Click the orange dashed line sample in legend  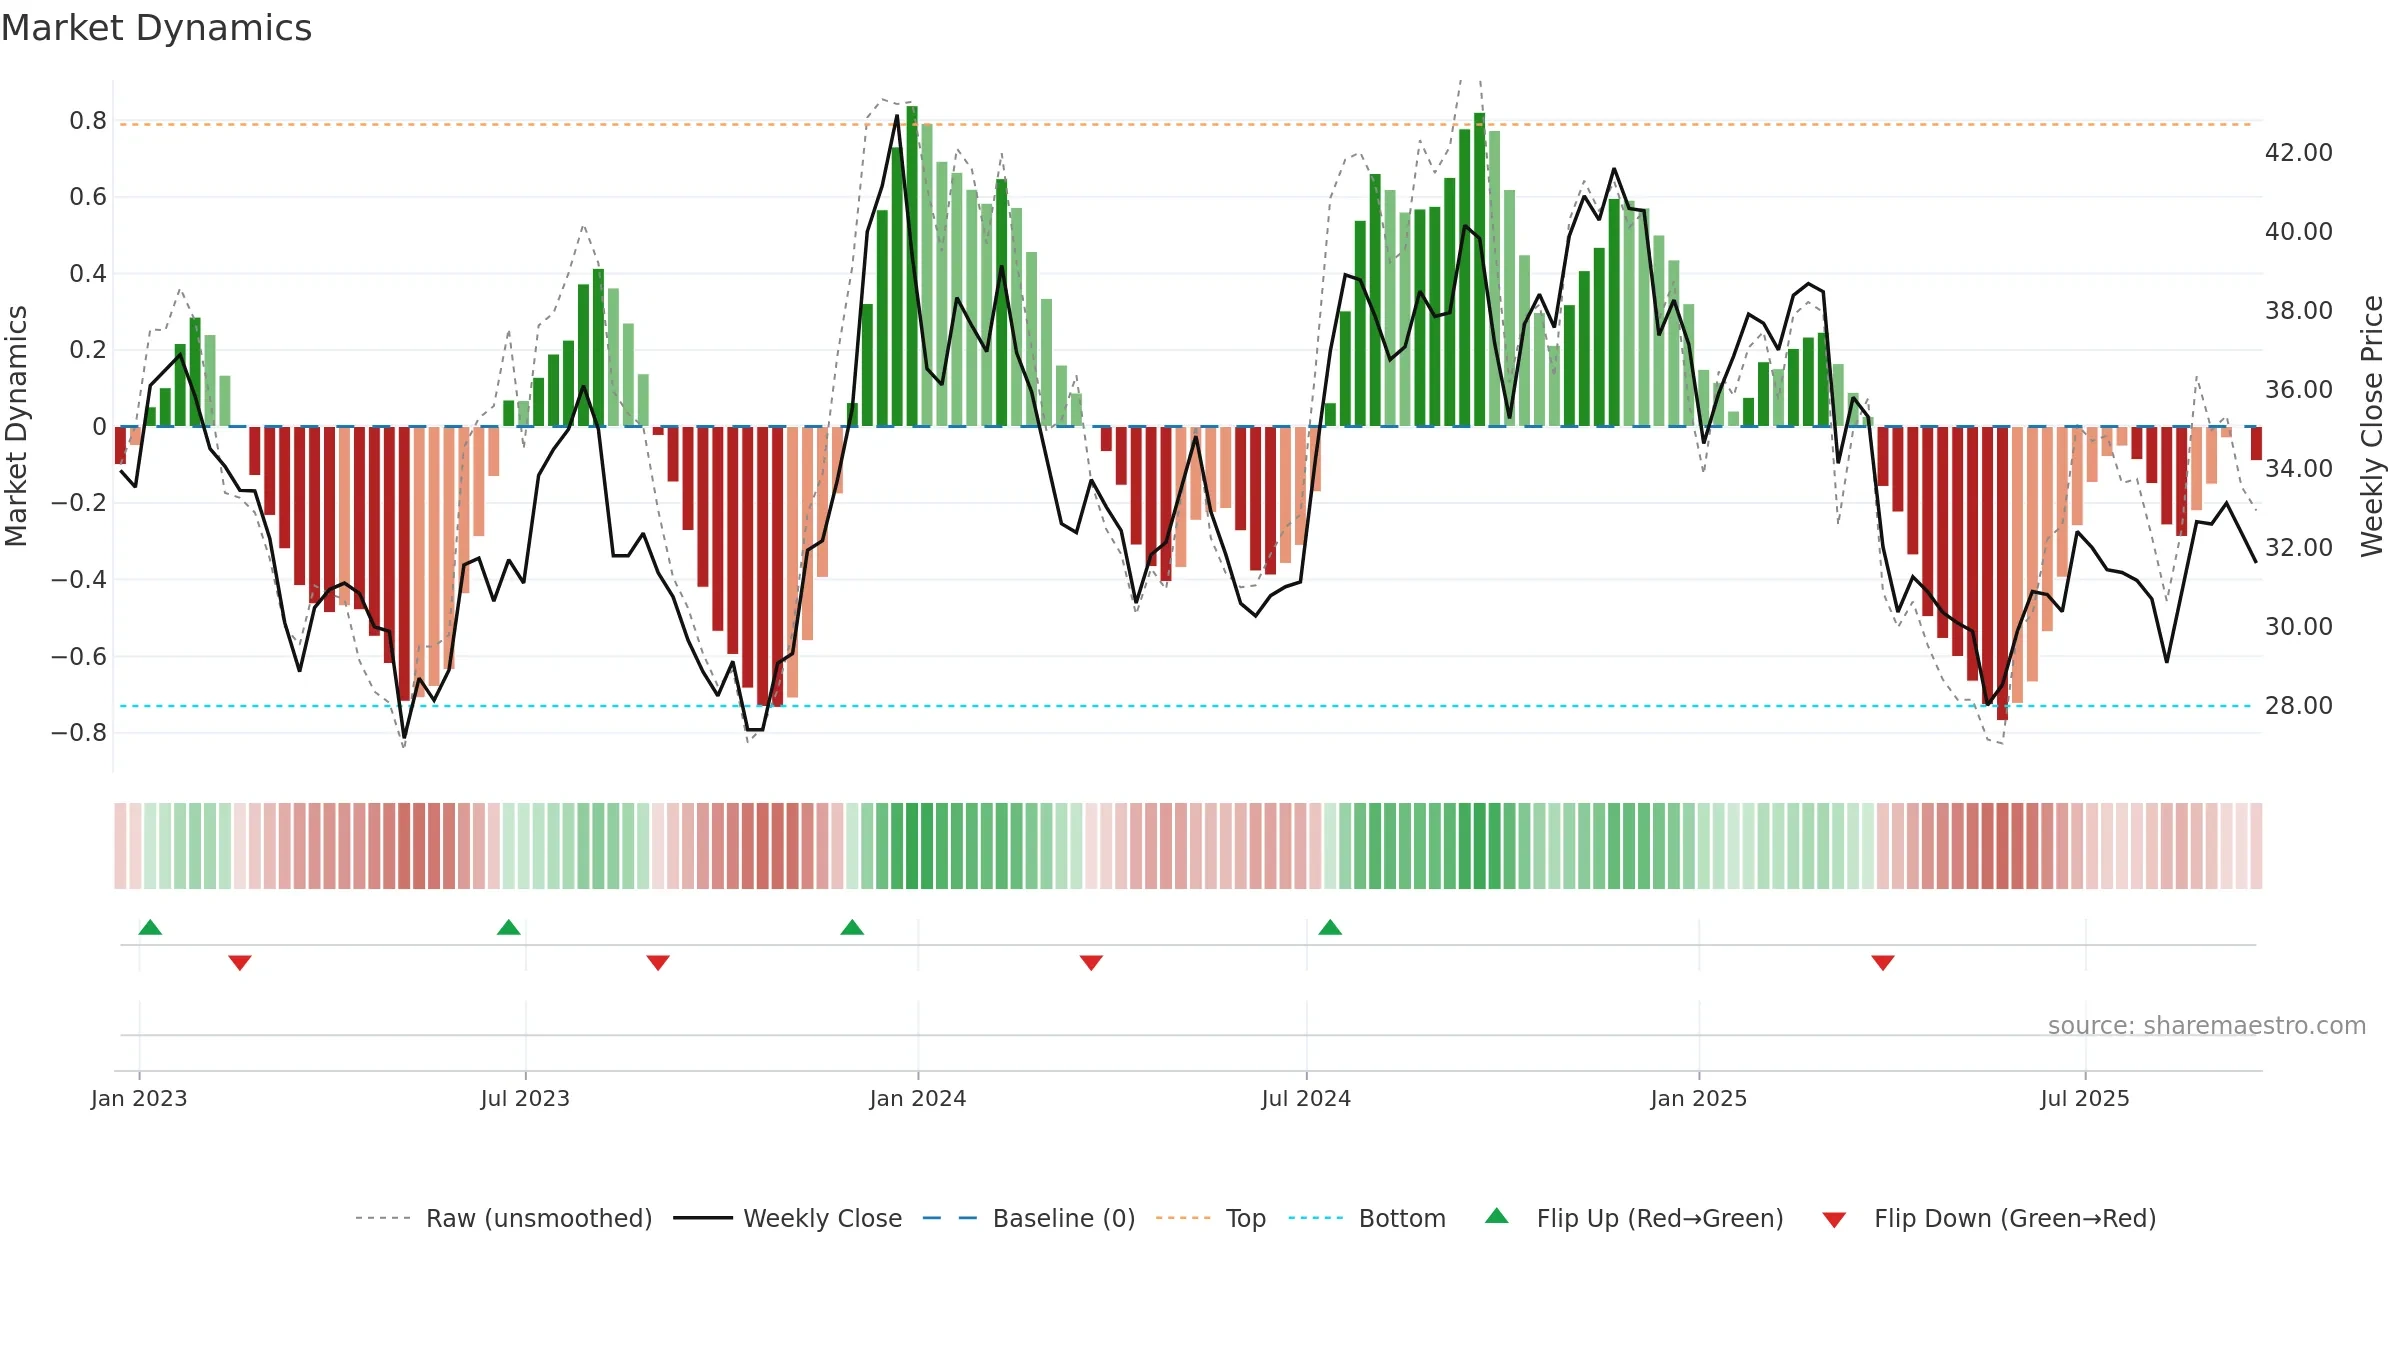tap(1183, 1218)
